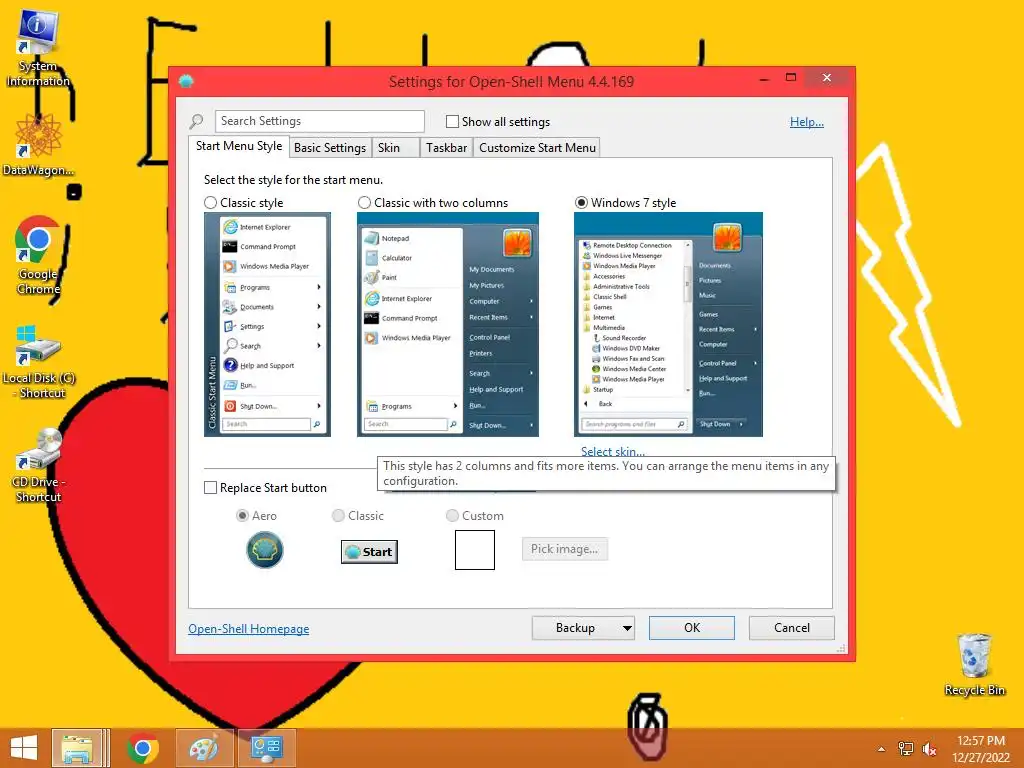
Task: Open the Customize Start Menu tab
Action: point(537,148)
